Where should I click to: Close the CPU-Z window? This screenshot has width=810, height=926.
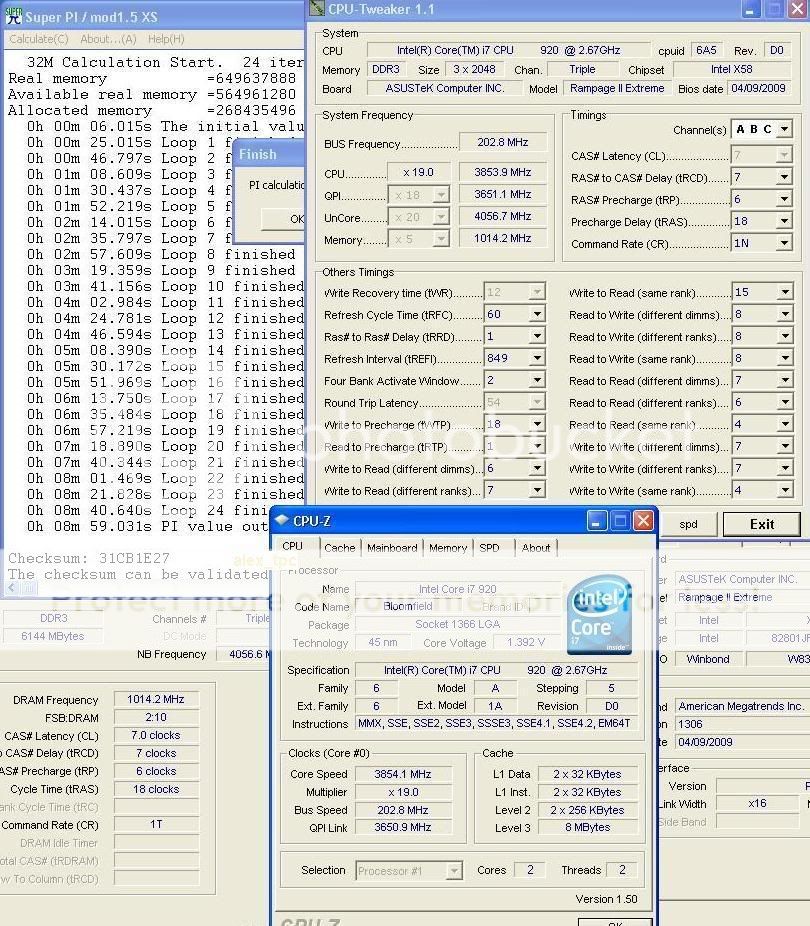coord(643,521)
